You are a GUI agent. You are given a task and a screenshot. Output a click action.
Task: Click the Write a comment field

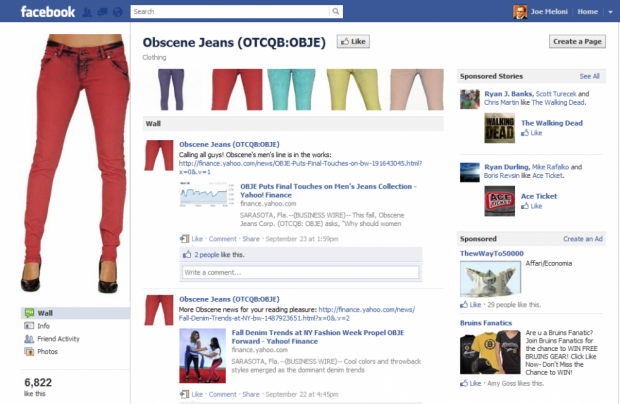[x=301, y=272]
